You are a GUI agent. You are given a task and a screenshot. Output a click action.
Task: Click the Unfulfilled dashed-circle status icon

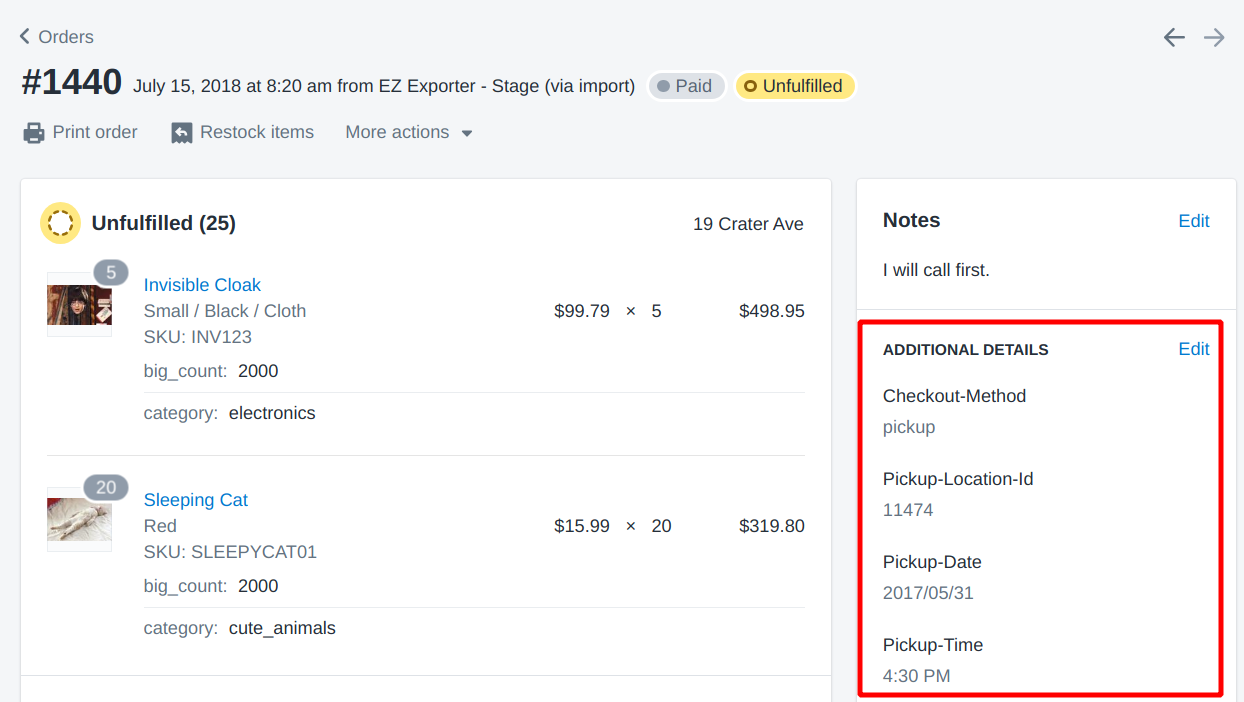point(60,223)
